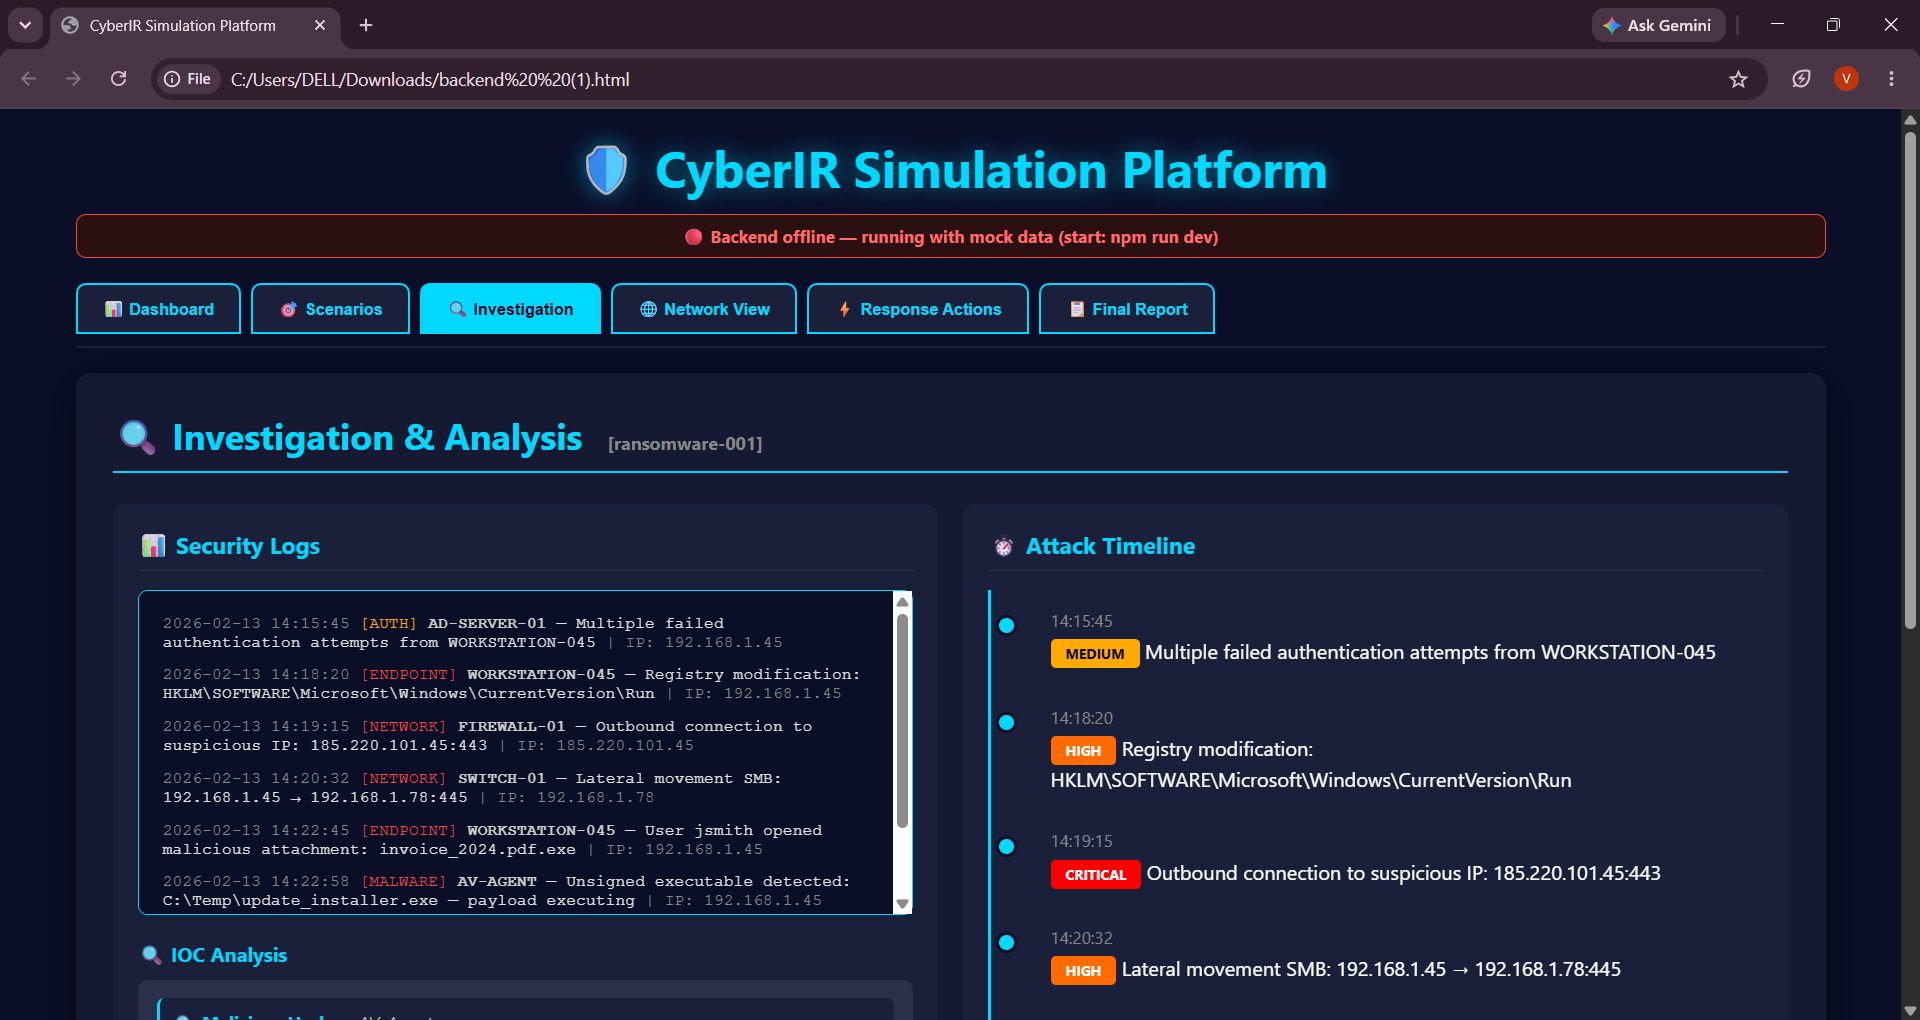Open the tab search dropdown arrow
The width and height of the screenshot is (1920, 1020).
tap(25, 25)
